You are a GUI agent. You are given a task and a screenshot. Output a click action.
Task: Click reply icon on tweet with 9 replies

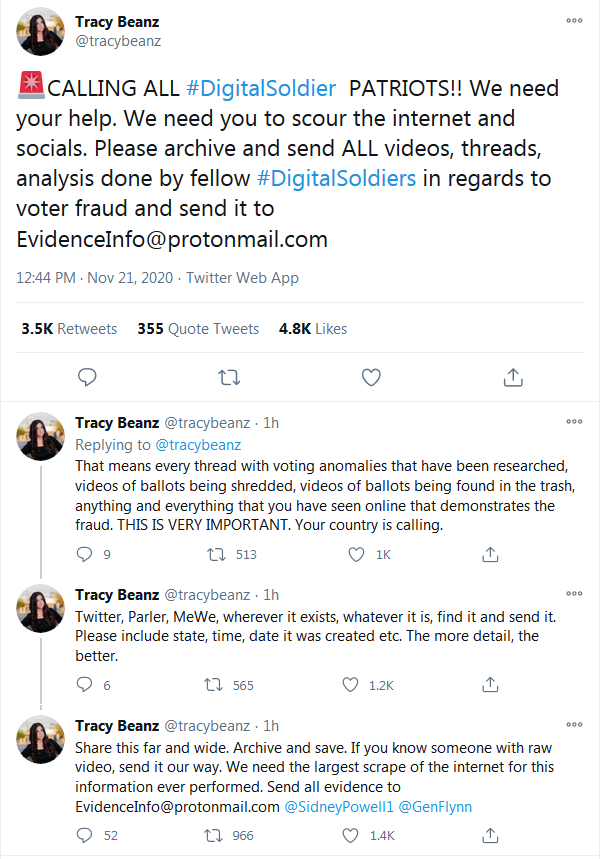coord(84,554)
